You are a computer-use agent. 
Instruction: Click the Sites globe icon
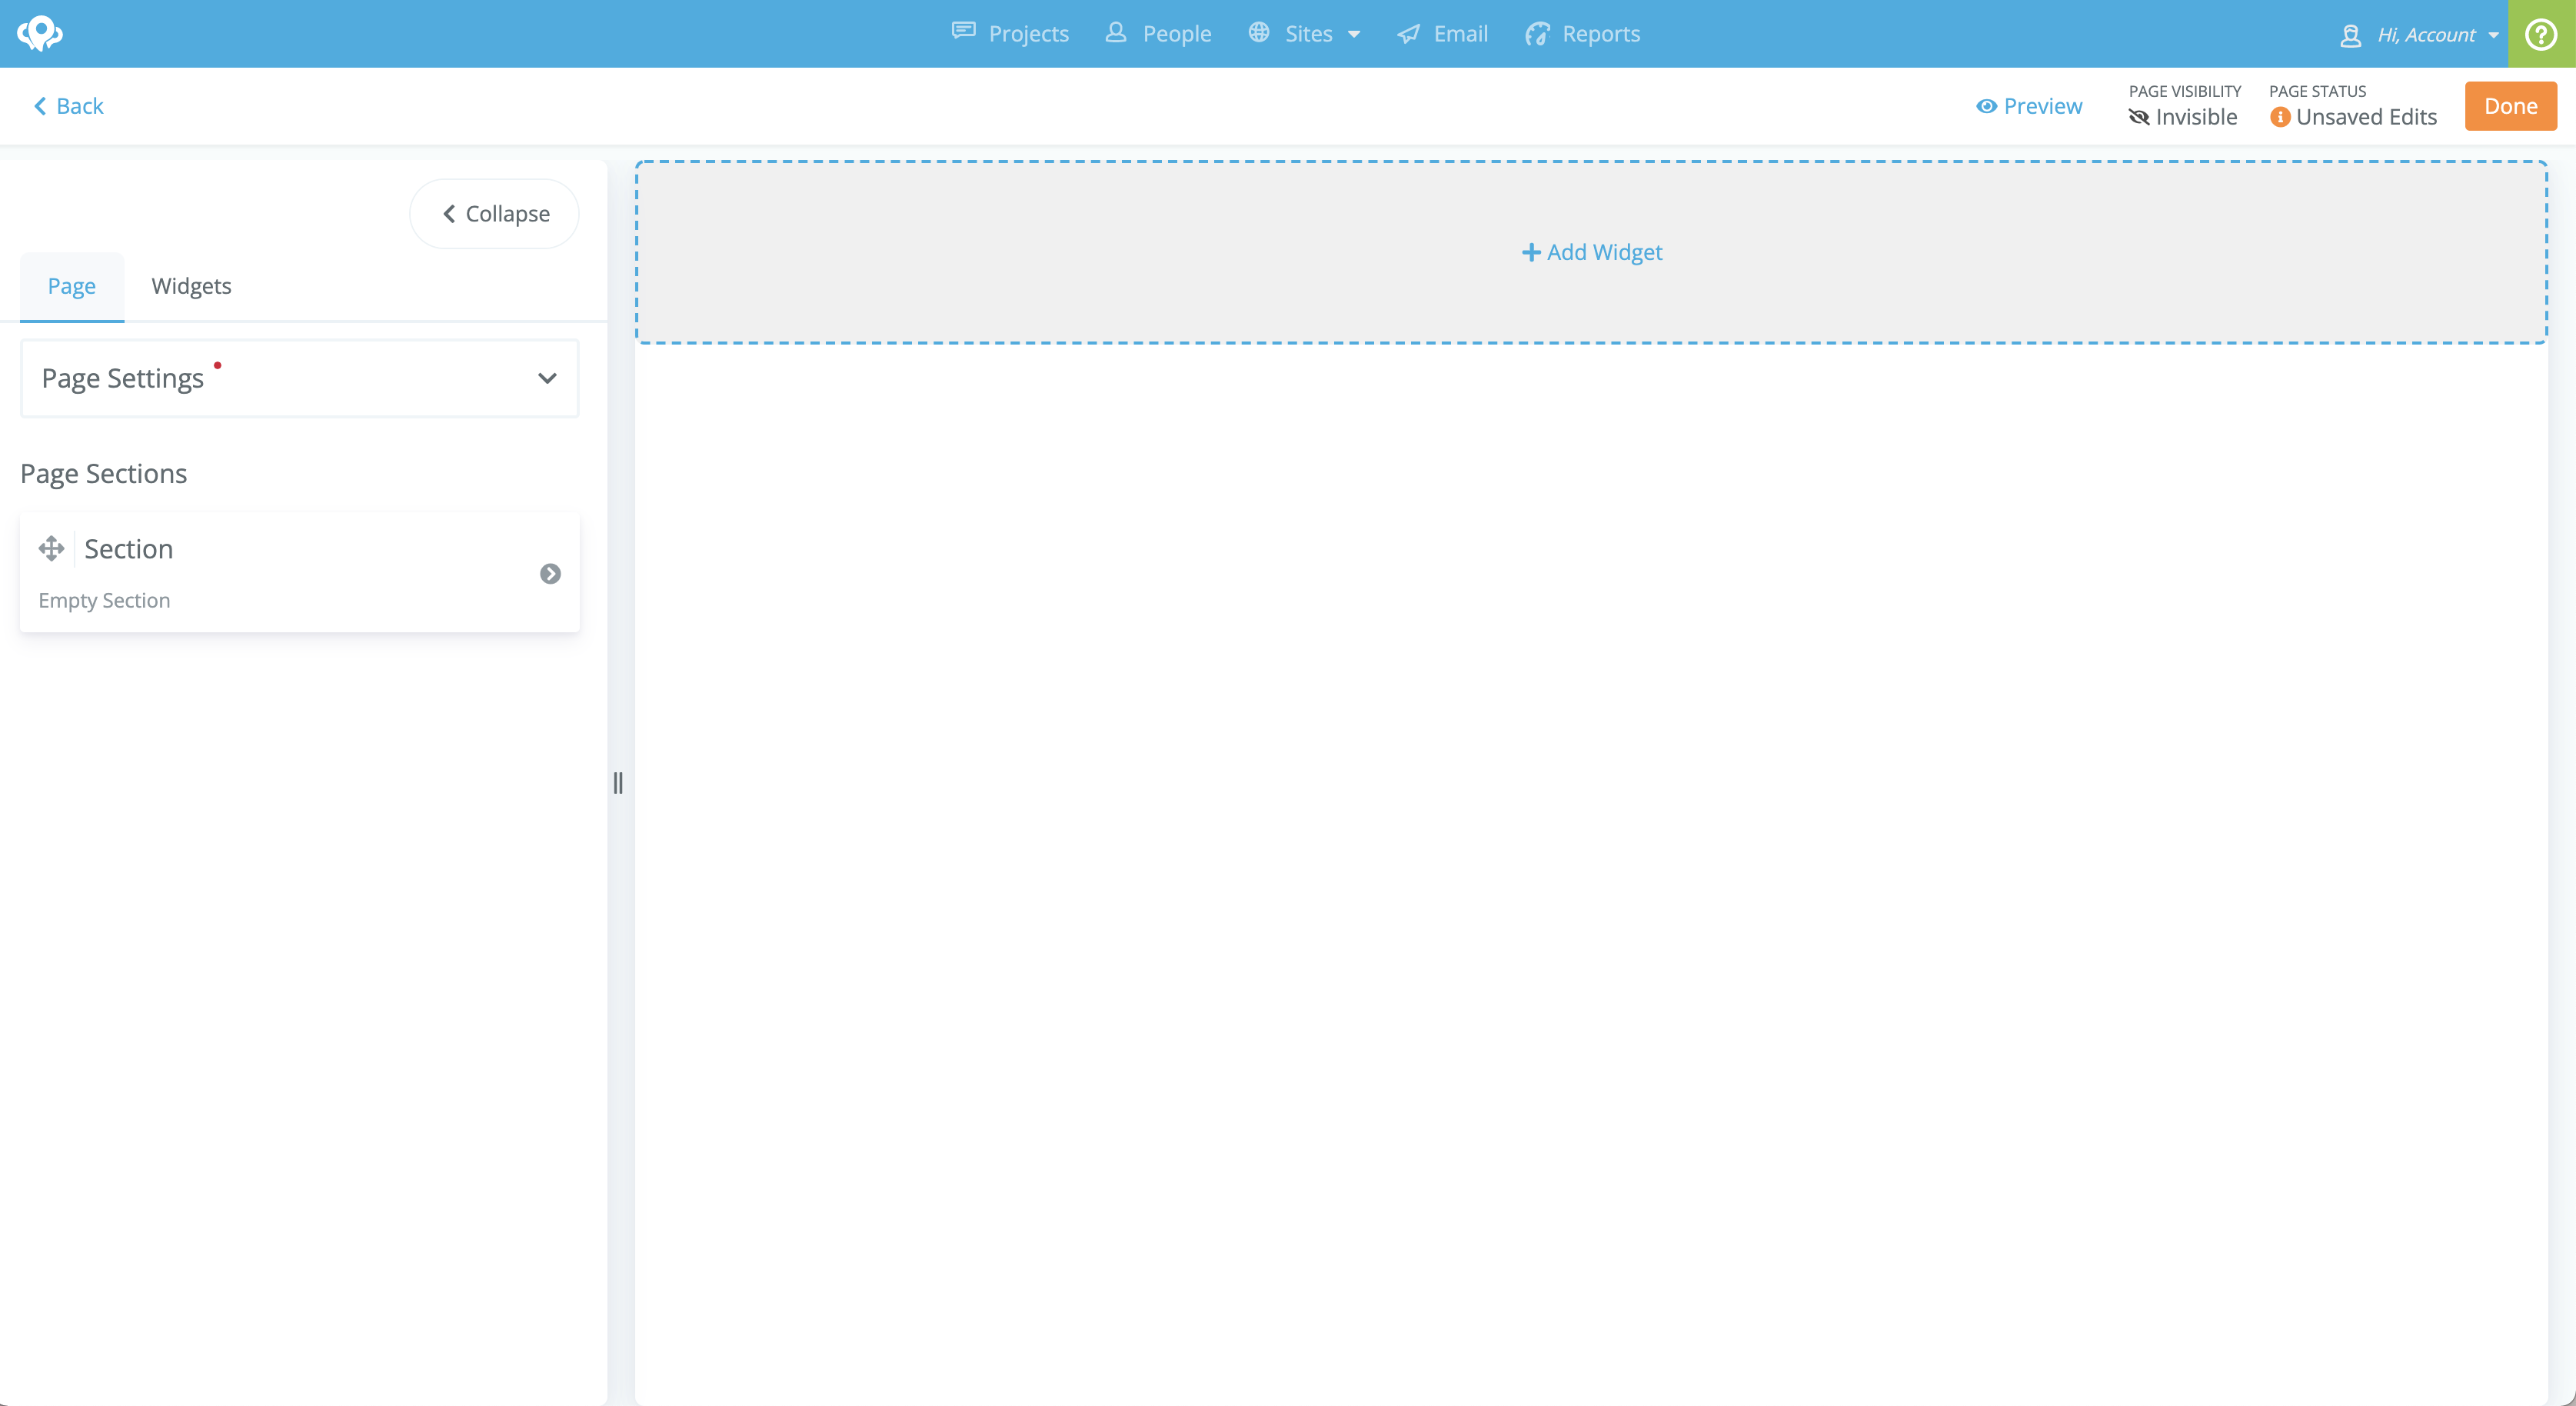[x=1259, y=33]
